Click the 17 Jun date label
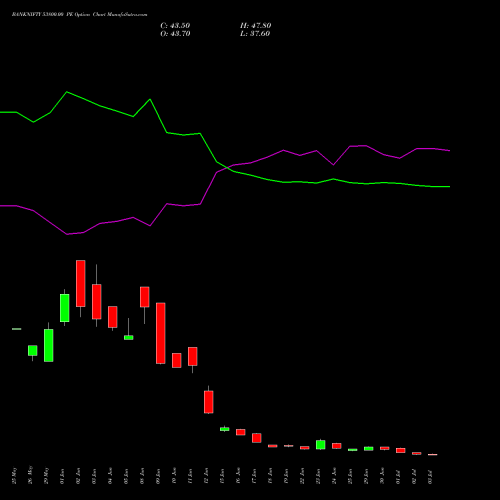500x500 pixels. [x=254, y=476]
